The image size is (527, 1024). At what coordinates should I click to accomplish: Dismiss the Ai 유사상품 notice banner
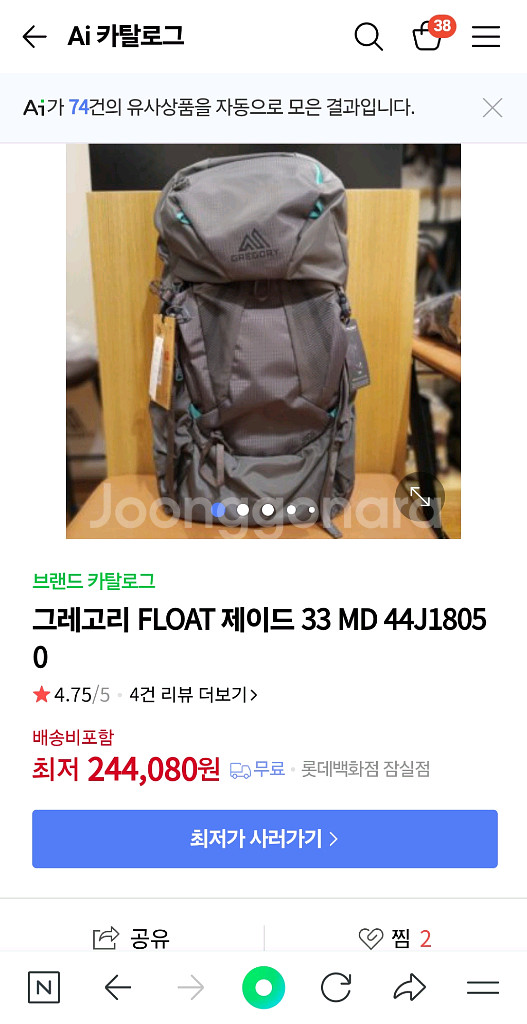[x=492, y=108]
